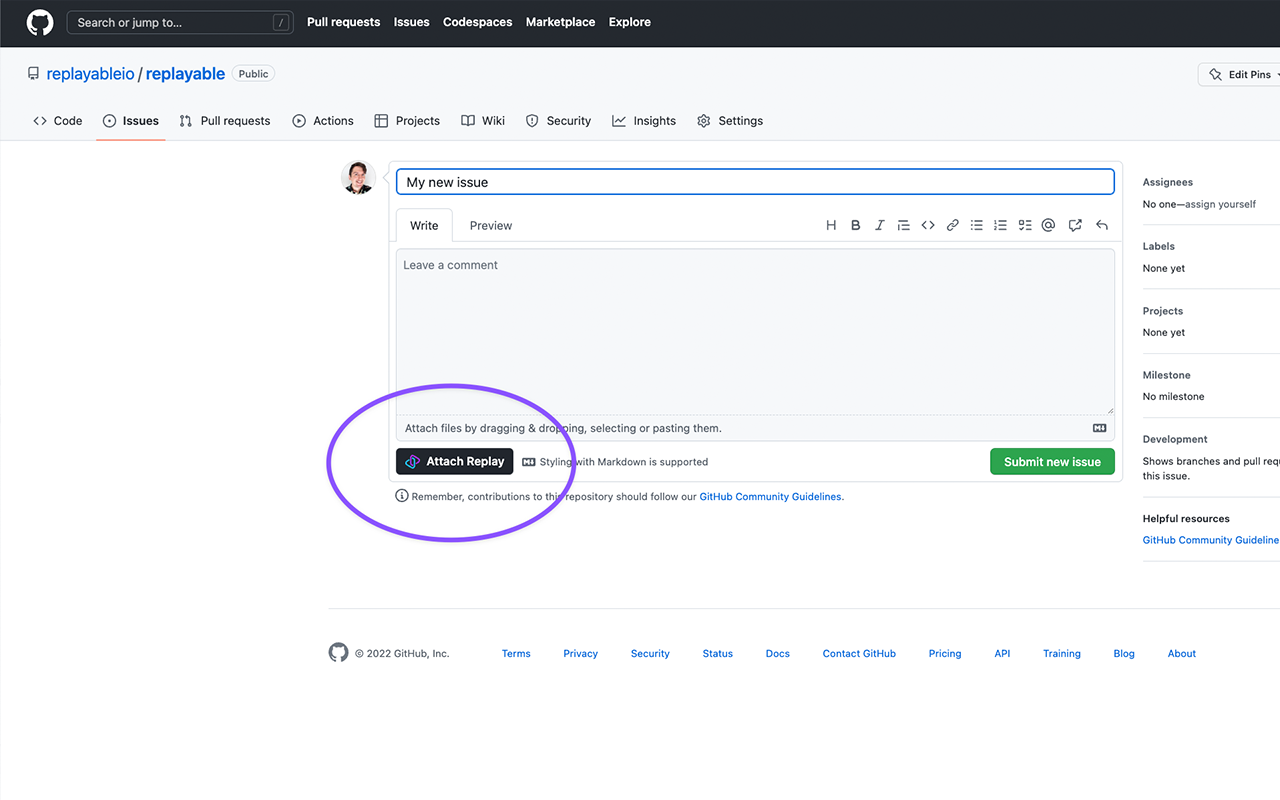Add a link using the chain icon

[x=952, y=225]
